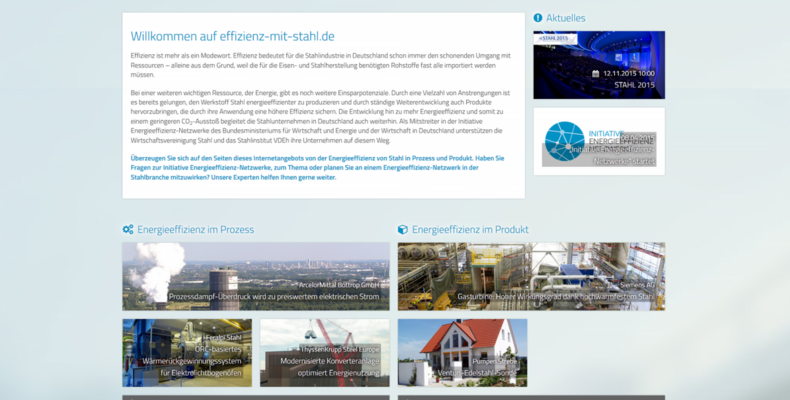Click the gears icon beside Energieeffizienz im Prozess
This screenshot has width=790, height=400.
click(x=128, y=230)
